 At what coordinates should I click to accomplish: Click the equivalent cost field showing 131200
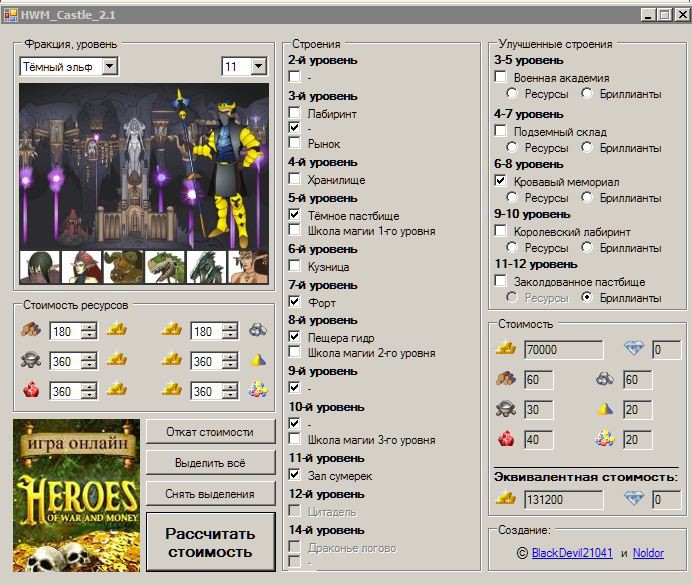coord(563,500)
